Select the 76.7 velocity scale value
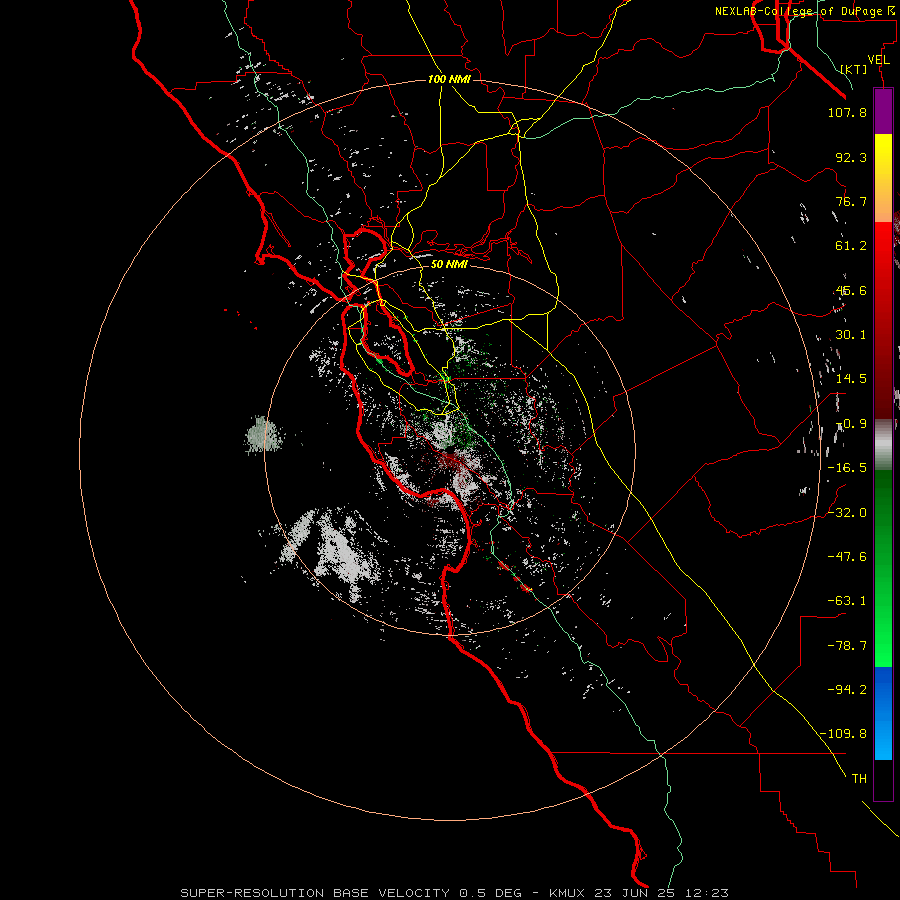The image size is (900, 900). tap(851, 201)
